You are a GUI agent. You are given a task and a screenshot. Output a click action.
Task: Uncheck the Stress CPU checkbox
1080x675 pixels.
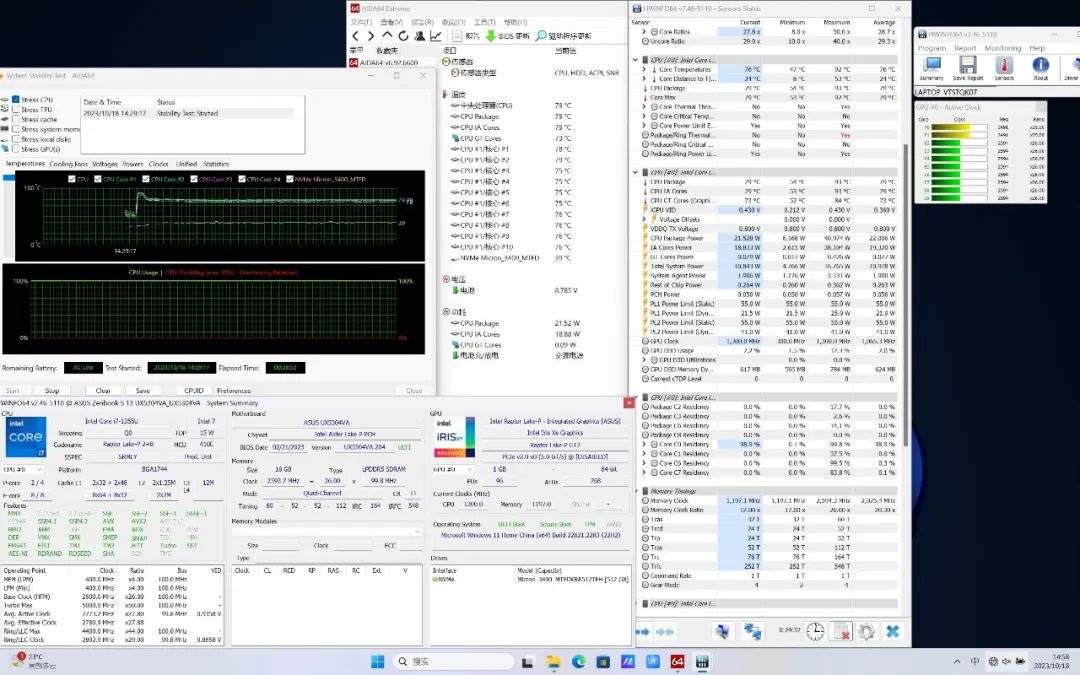(15, 100)
